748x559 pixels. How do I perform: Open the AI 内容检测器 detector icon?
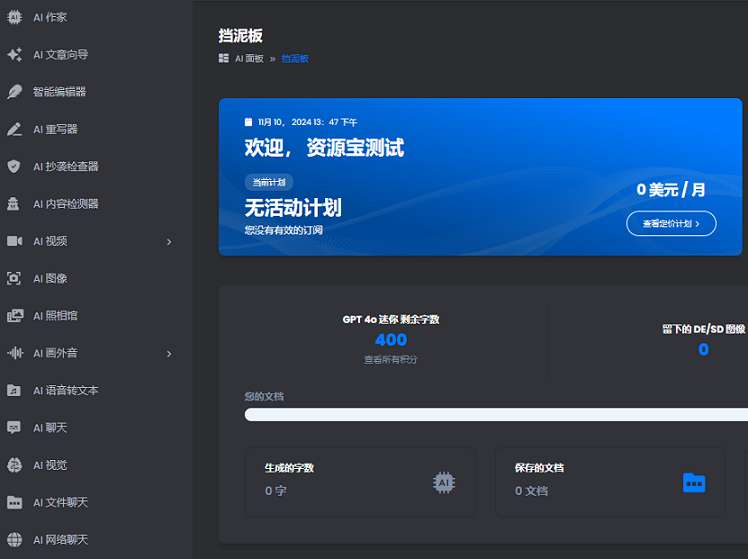click(x=13, y=204)
